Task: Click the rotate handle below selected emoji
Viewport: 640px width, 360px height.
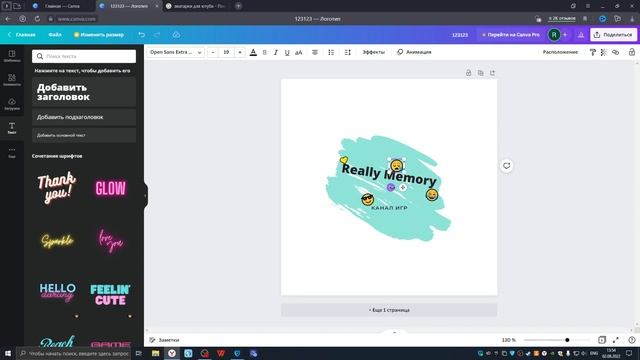Action: pos(391,187)
